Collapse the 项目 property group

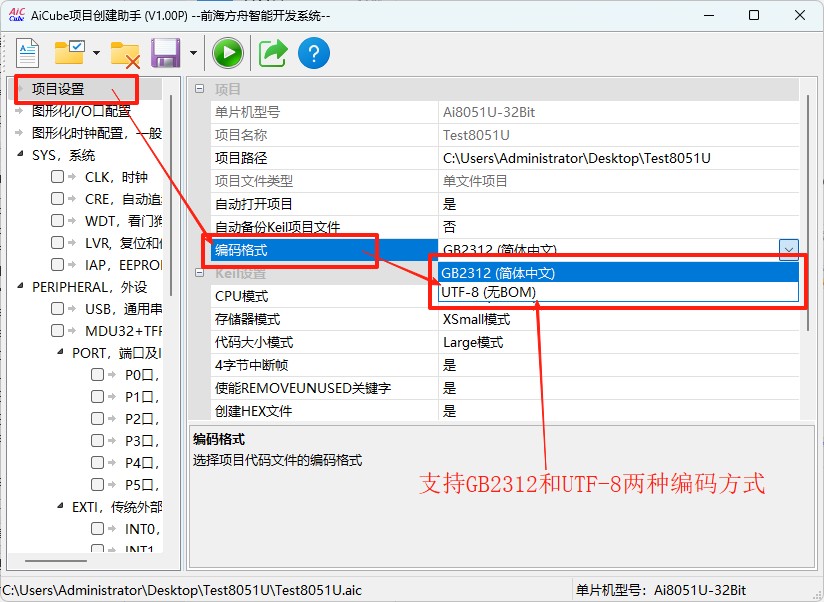pos(200,89)
